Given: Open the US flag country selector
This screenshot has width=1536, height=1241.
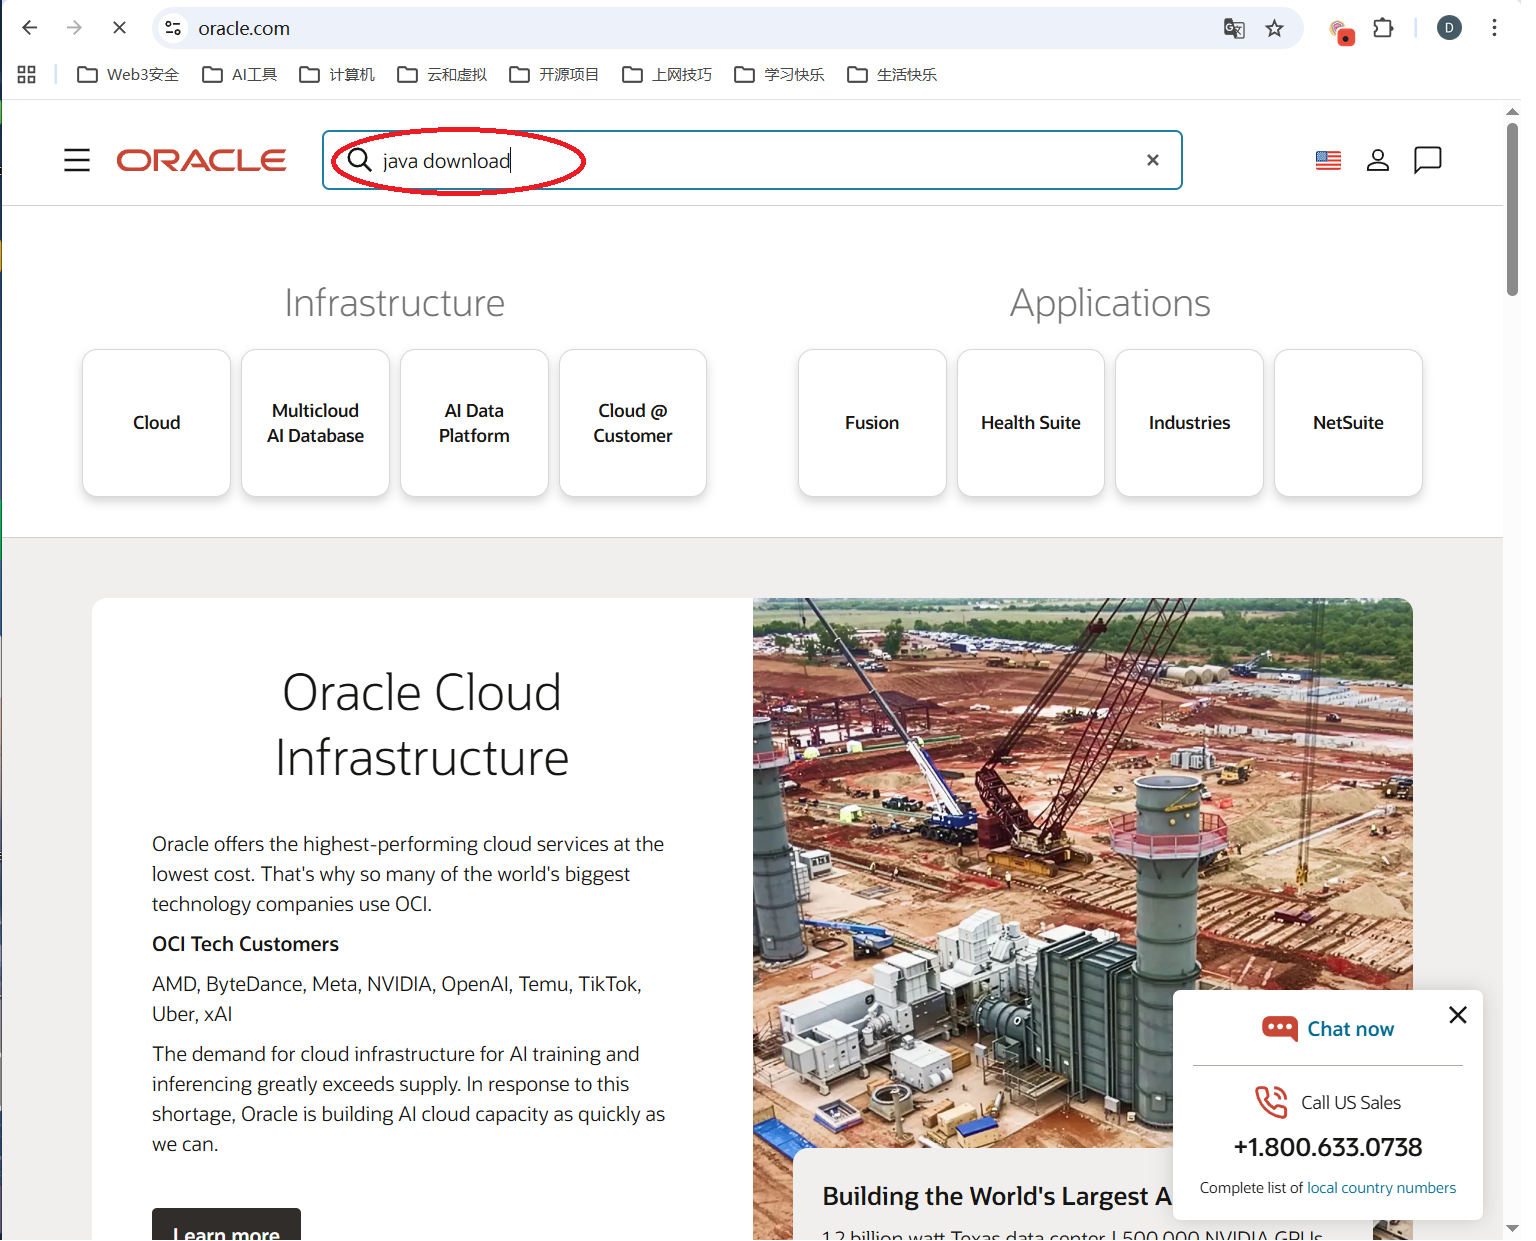Looking at the screenshot, I should tap(1328, 160).
